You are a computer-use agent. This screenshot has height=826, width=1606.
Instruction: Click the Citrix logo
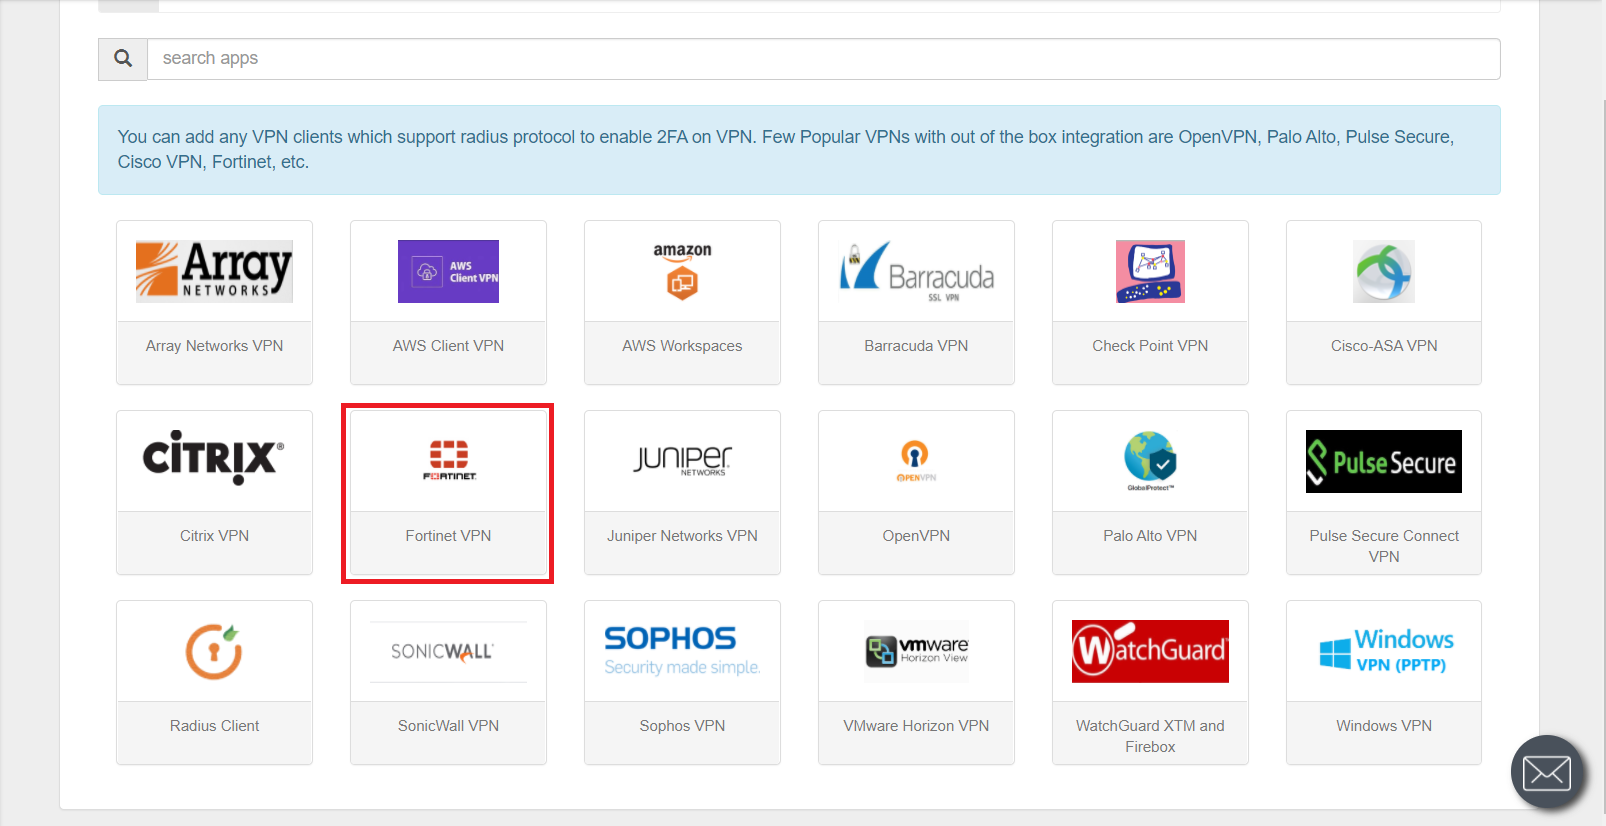click(x=214, y=458)
